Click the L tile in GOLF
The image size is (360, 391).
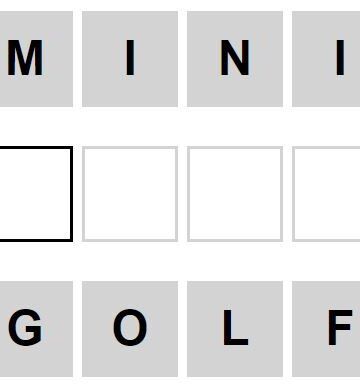pos(235,329)
